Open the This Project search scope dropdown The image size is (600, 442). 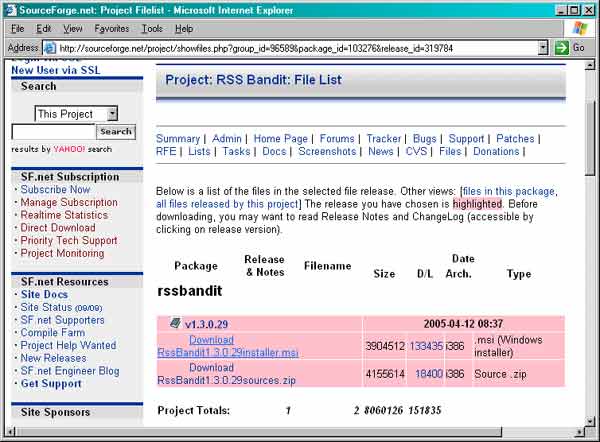point(112,114)
